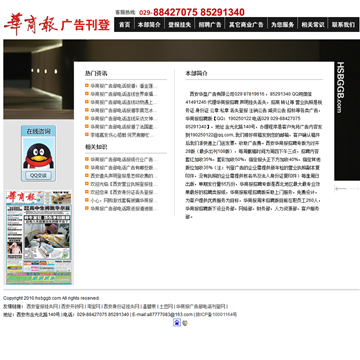Click the 客服热线 label in the header
This screenshot has width=360, height=360.
tap(126, 12)
